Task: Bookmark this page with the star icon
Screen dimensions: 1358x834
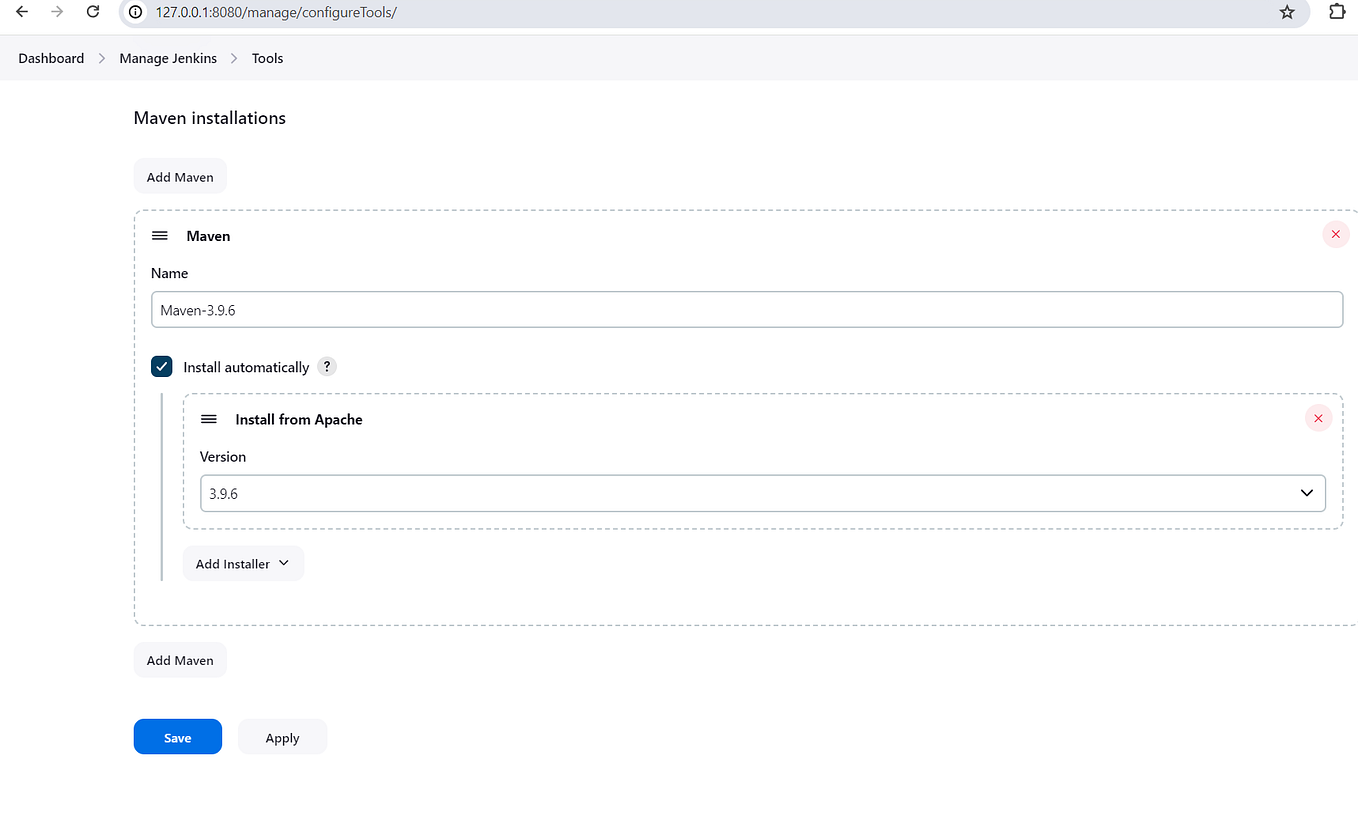Action: coord(1287,12)
